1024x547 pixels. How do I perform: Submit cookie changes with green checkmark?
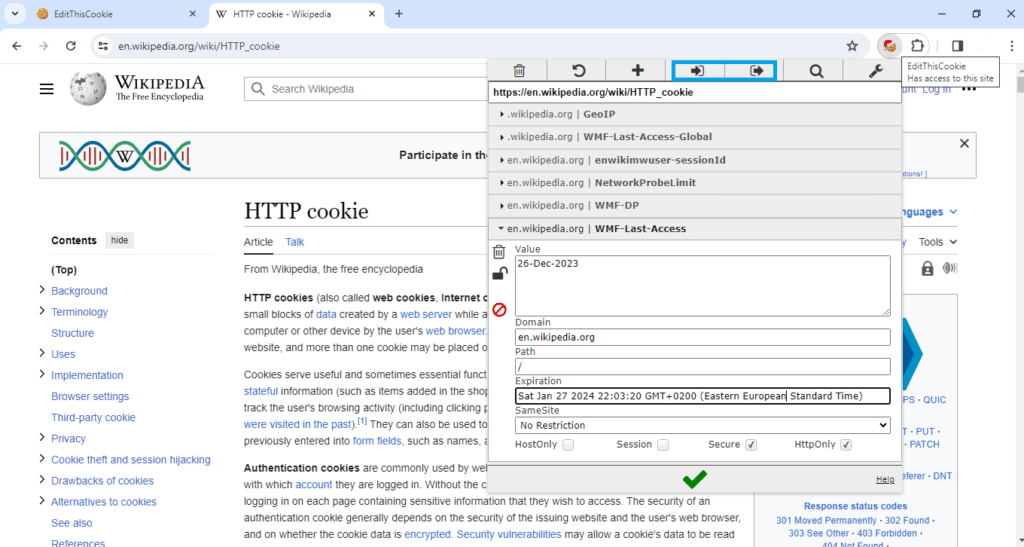694,479
